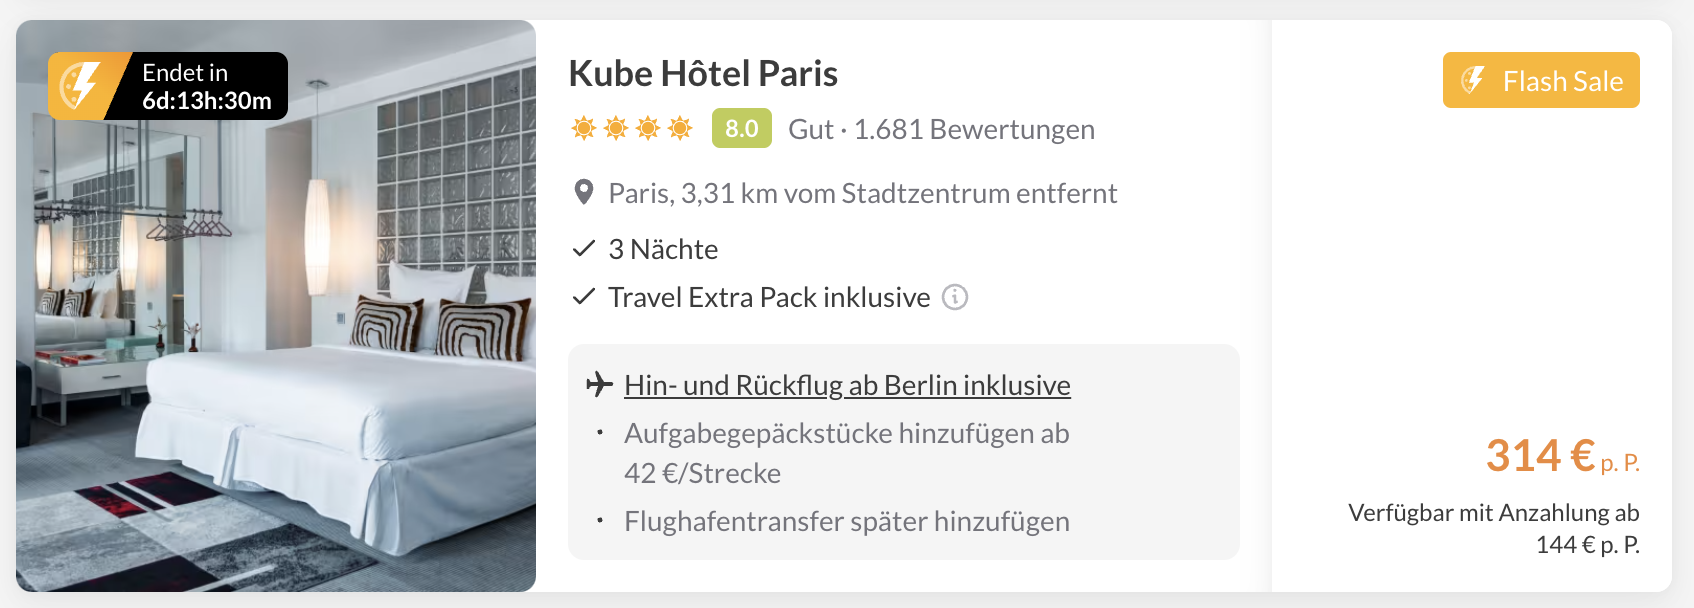This screenshot has width=1694, height=608.
Task: Click the location pin icon
Action: click(584, 193)
